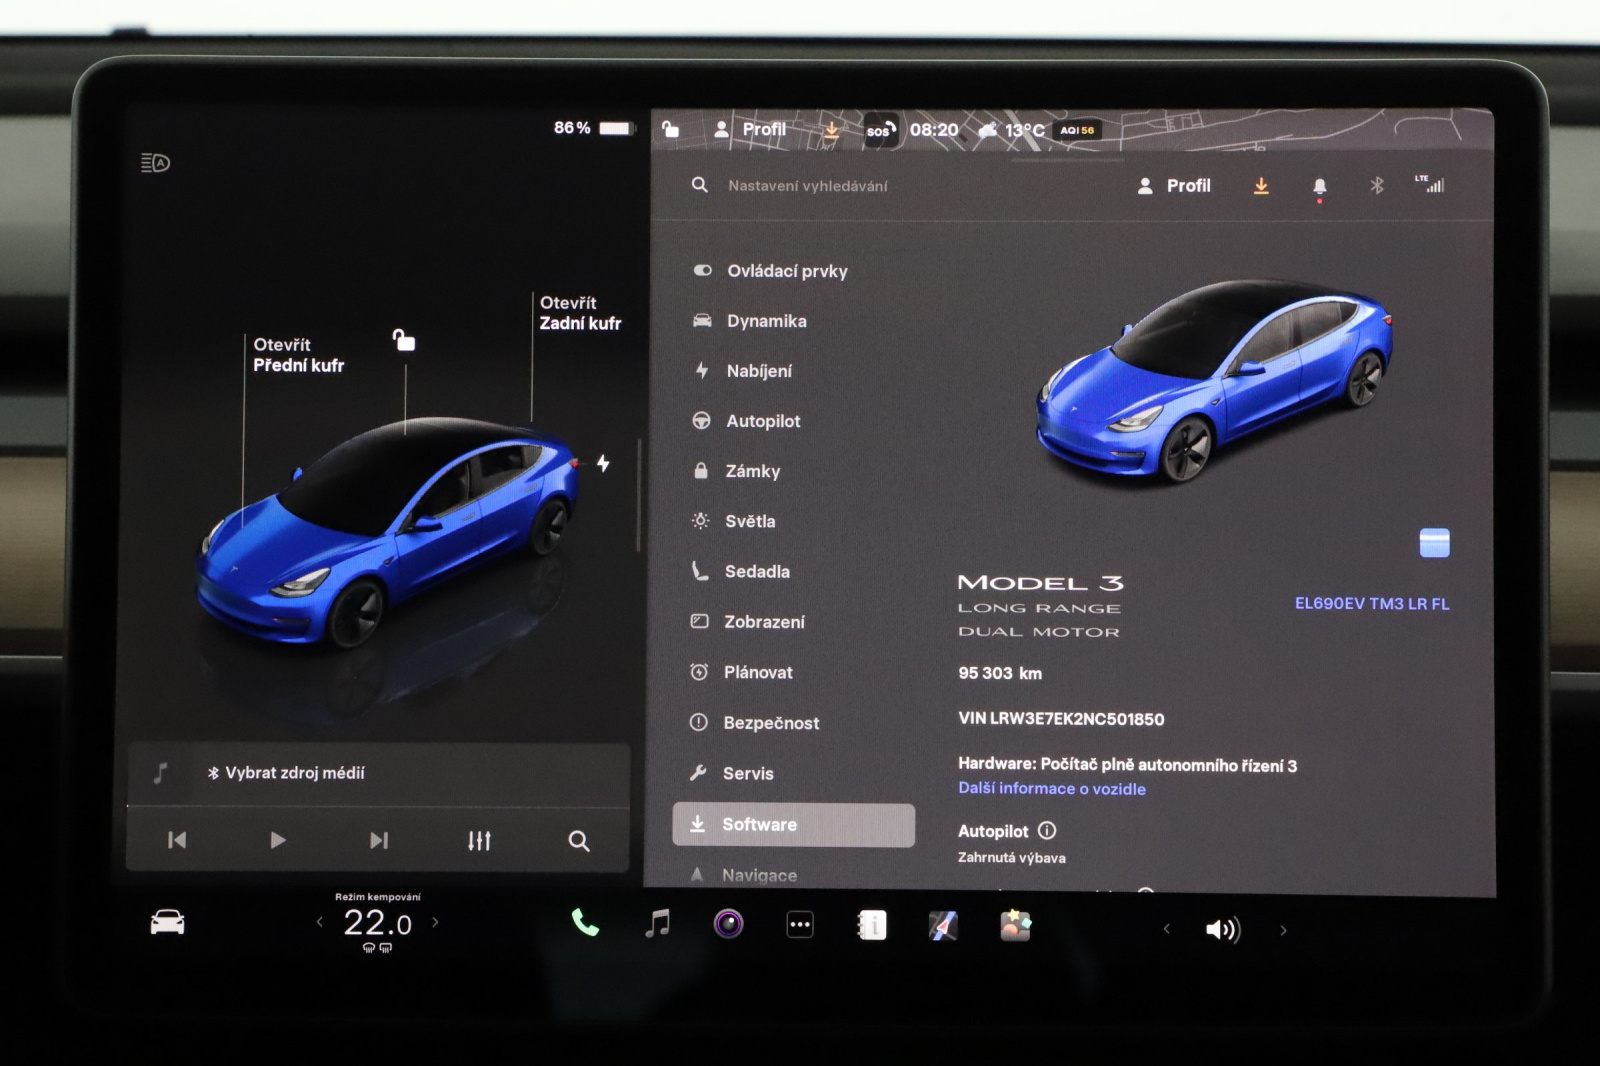Click the notification bell icon
The width and height of the screenshot is (1600, 1066).
click(1319, 186)
